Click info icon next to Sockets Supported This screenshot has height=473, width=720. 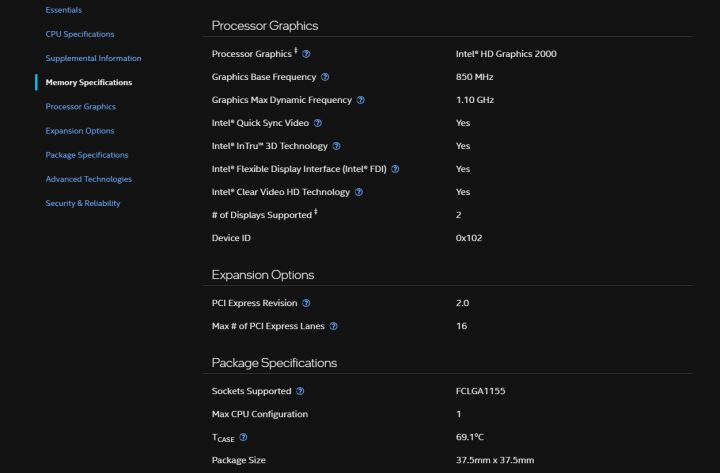pos(301,391)
